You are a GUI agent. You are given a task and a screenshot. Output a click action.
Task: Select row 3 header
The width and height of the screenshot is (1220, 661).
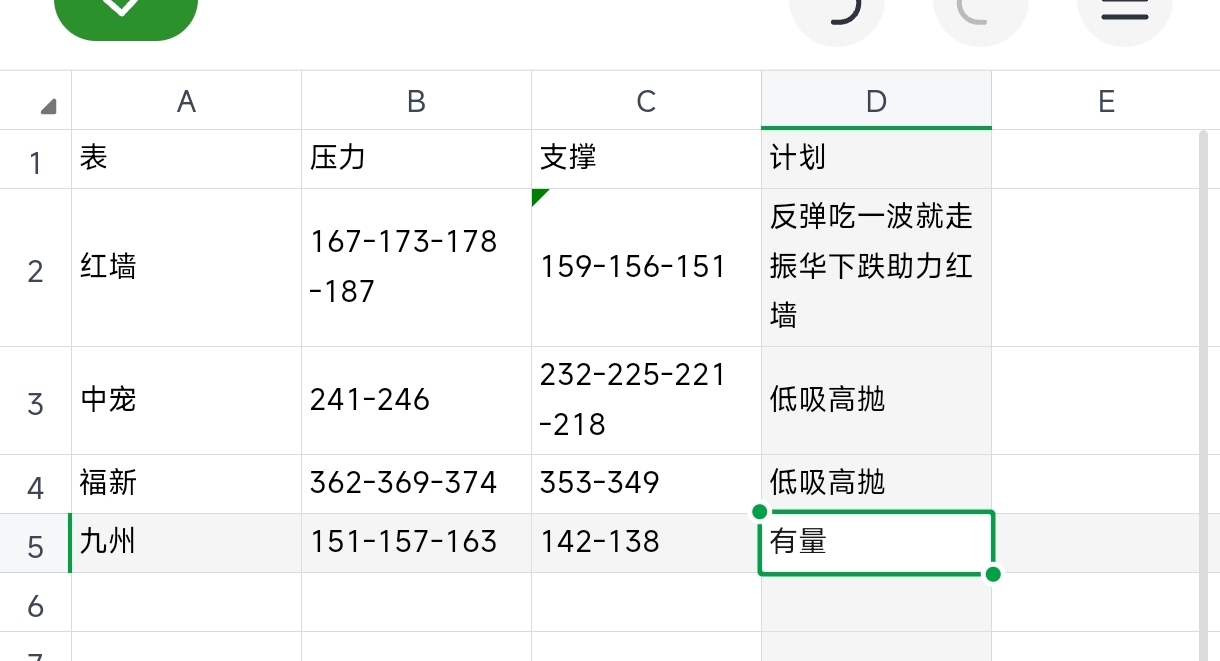pyautogui.click(x=36, y=401)
